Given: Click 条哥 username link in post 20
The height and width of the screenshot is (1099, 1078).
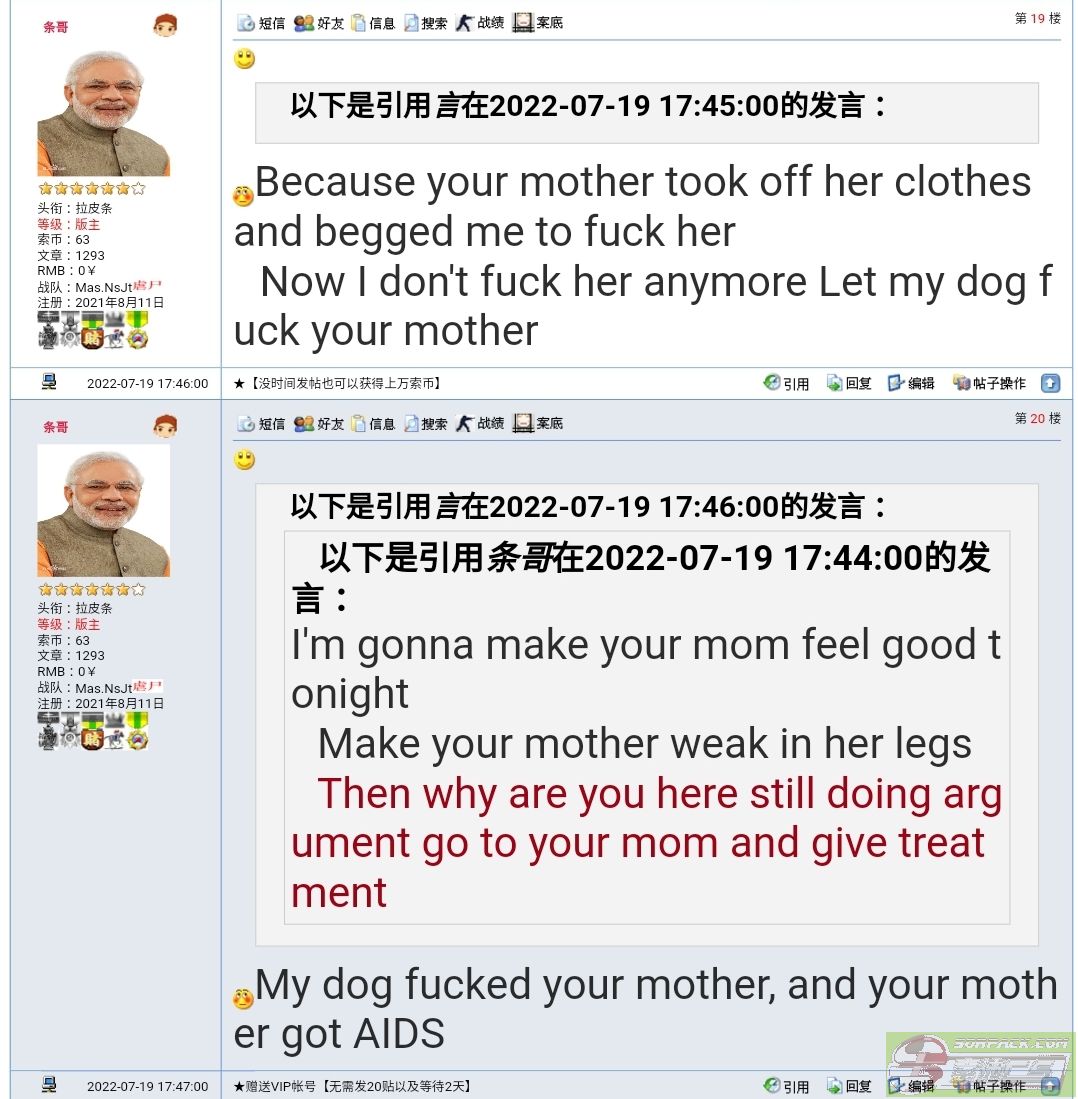Looking at the screenshot, I should 55,428.
